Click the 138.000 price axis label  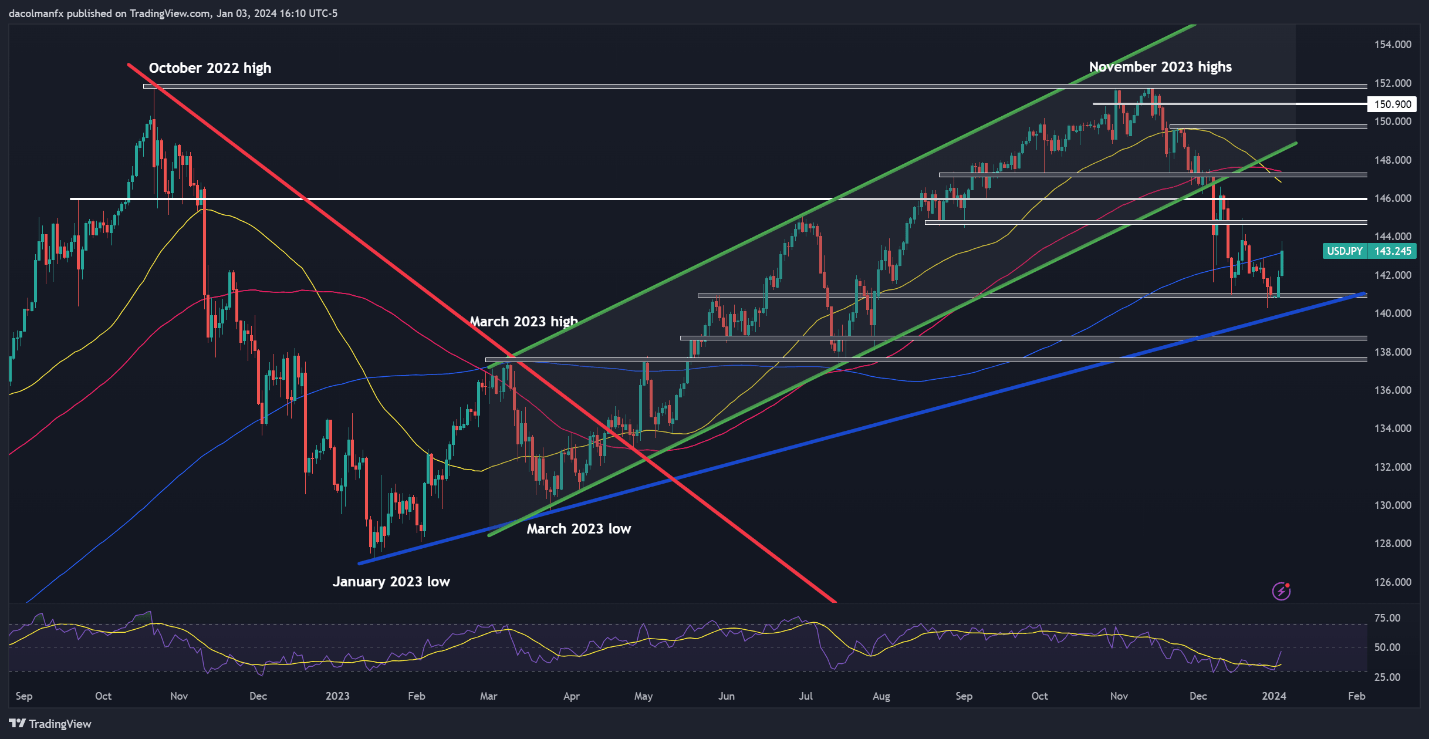[x=1393, y=352]
